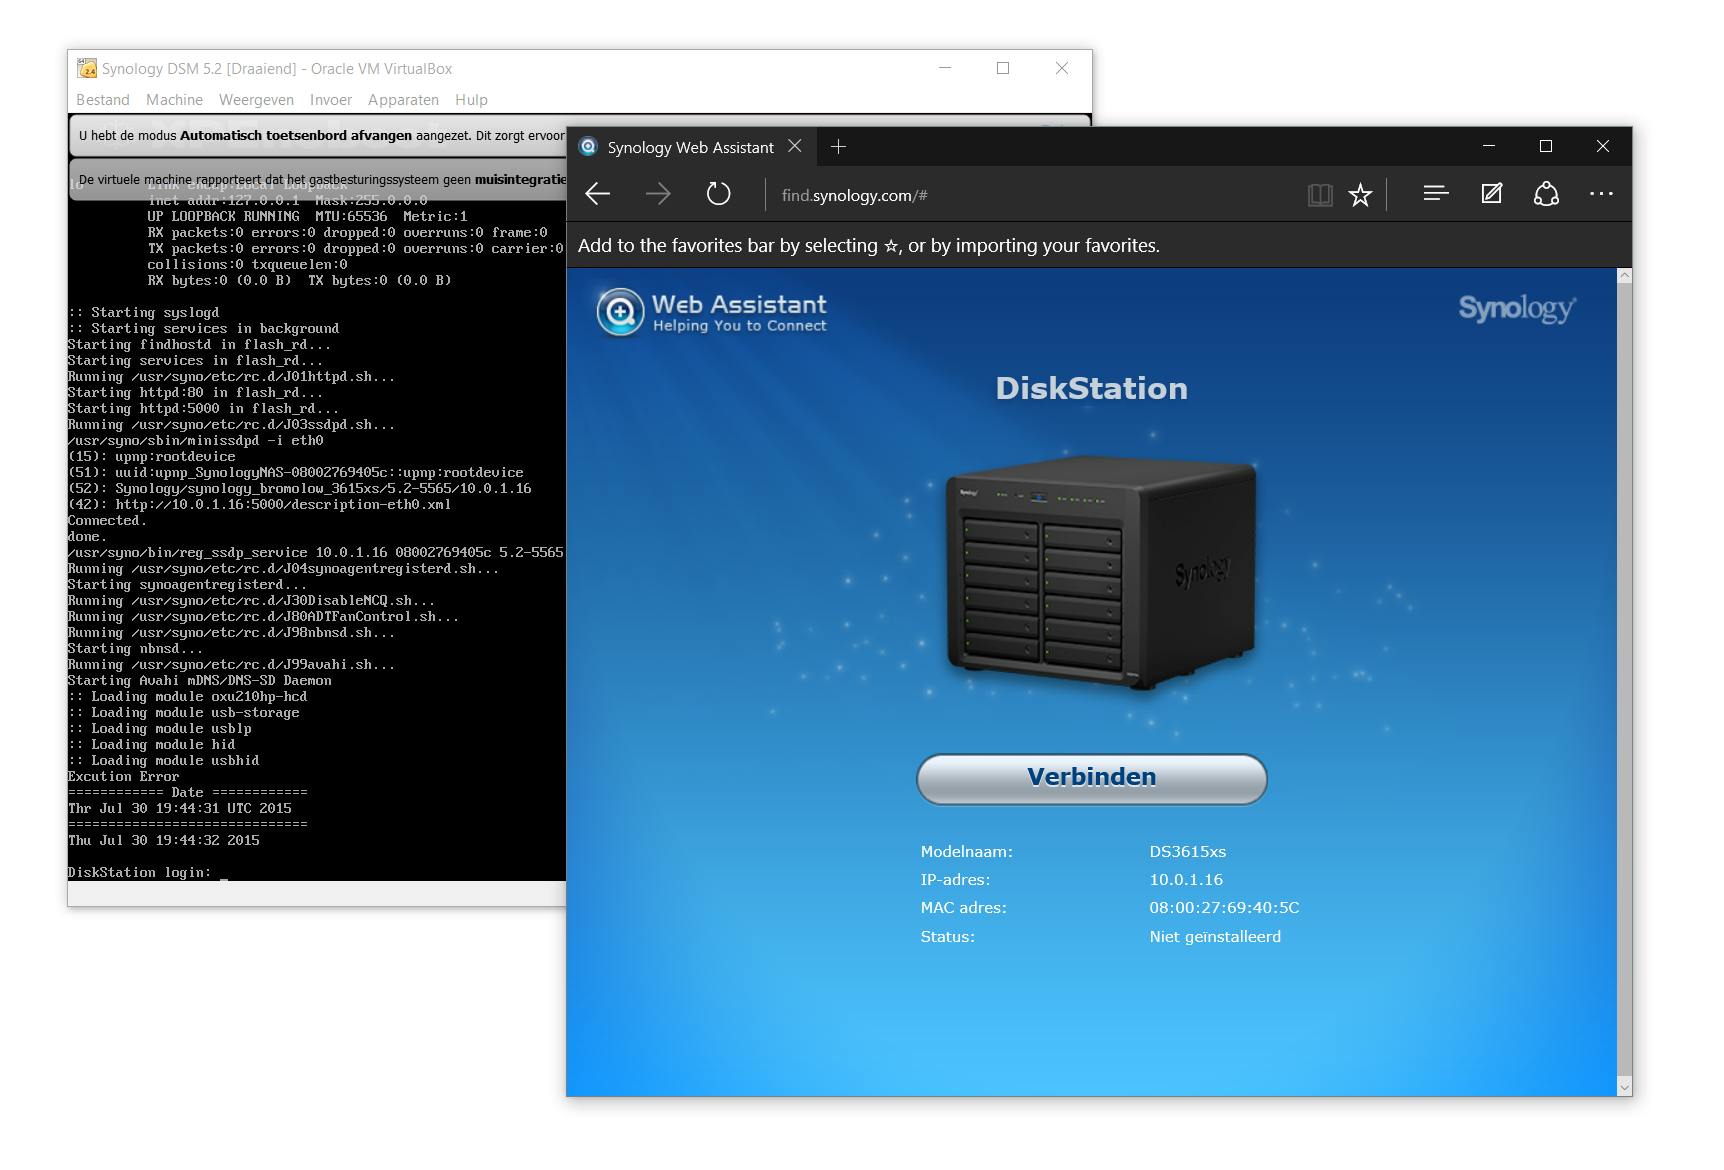Click the Edge back arrow button
The height and width of the screenshot is (1170, 1724).
coord(597,194)
